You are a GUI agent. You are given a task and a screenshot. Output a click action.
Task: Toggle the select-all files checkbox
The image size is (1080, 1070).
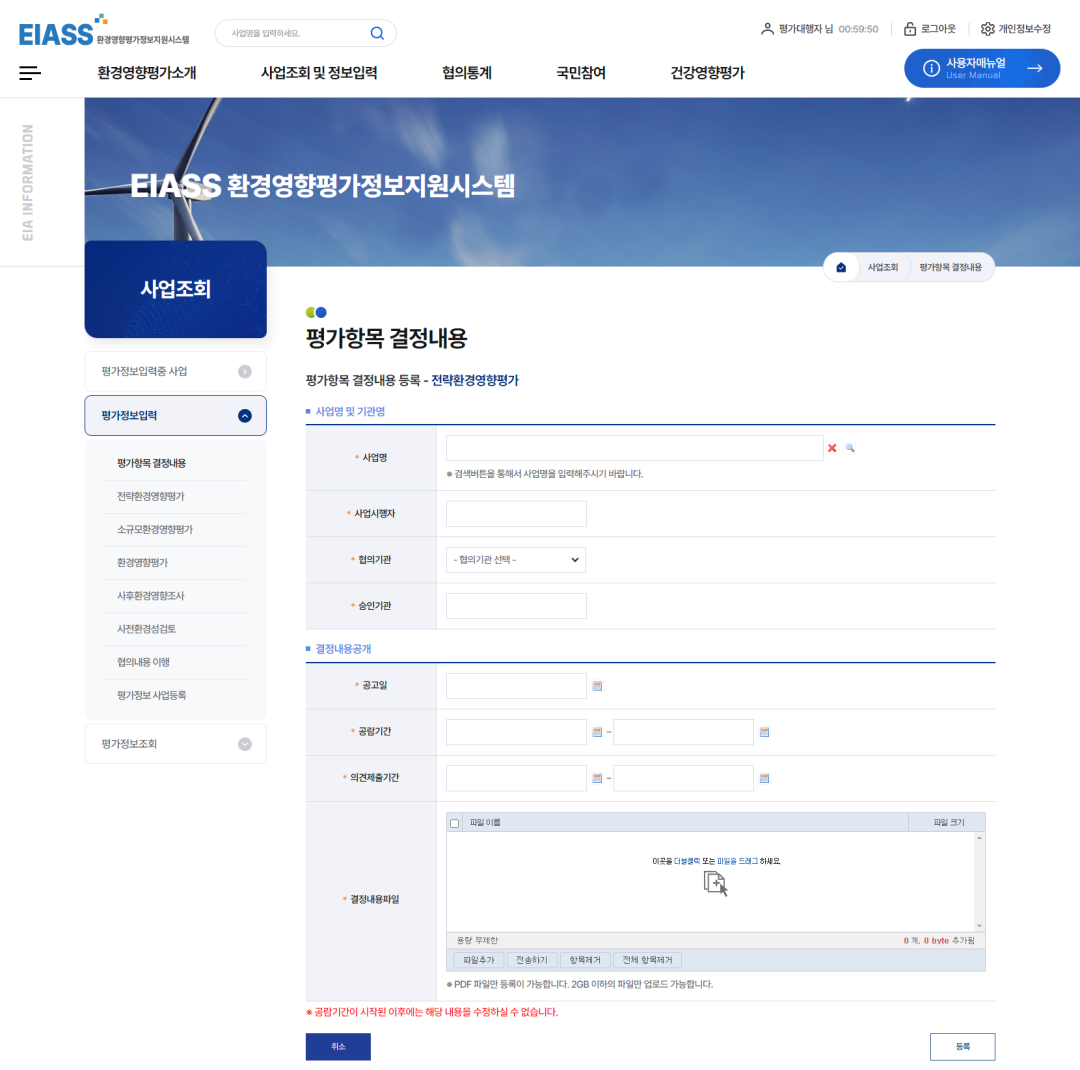[x=455, y=823]
